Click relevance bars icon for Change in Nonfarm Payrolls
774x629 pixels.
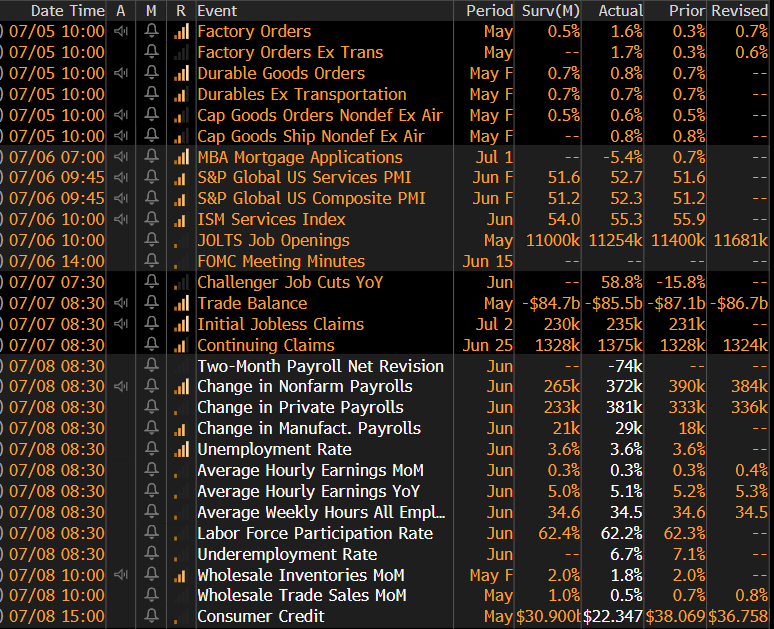pyautogui.click(x=181, y=387)
